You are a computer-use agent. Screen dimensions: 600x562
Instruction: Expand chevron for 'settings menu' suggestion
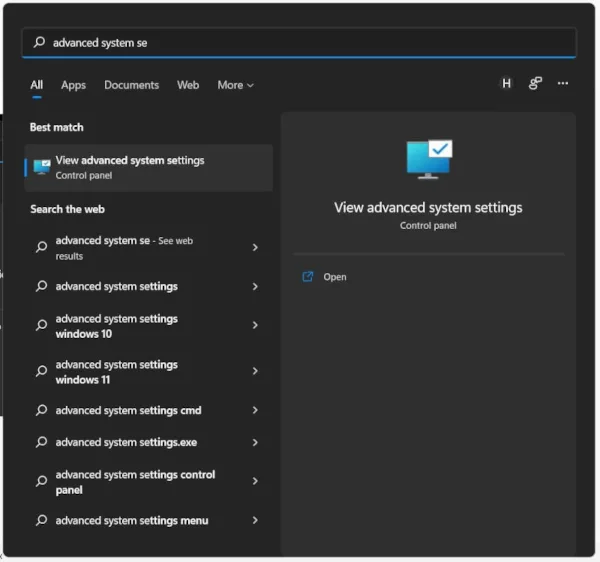255,520
